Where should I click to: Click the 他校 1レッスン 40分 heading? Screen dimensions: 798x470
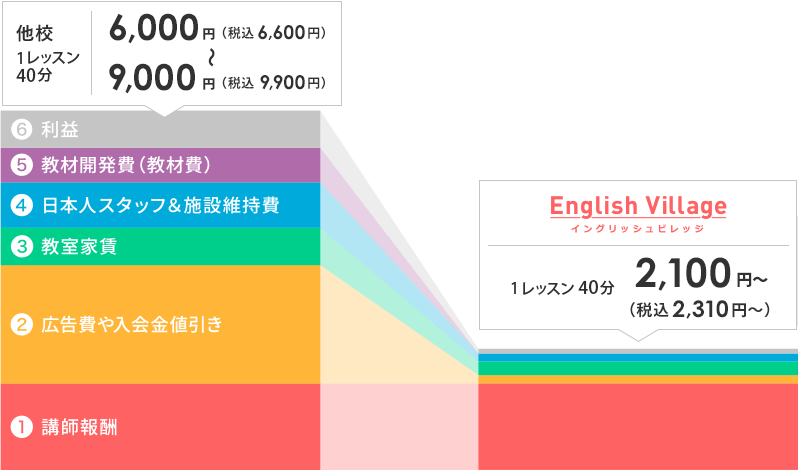47,53
